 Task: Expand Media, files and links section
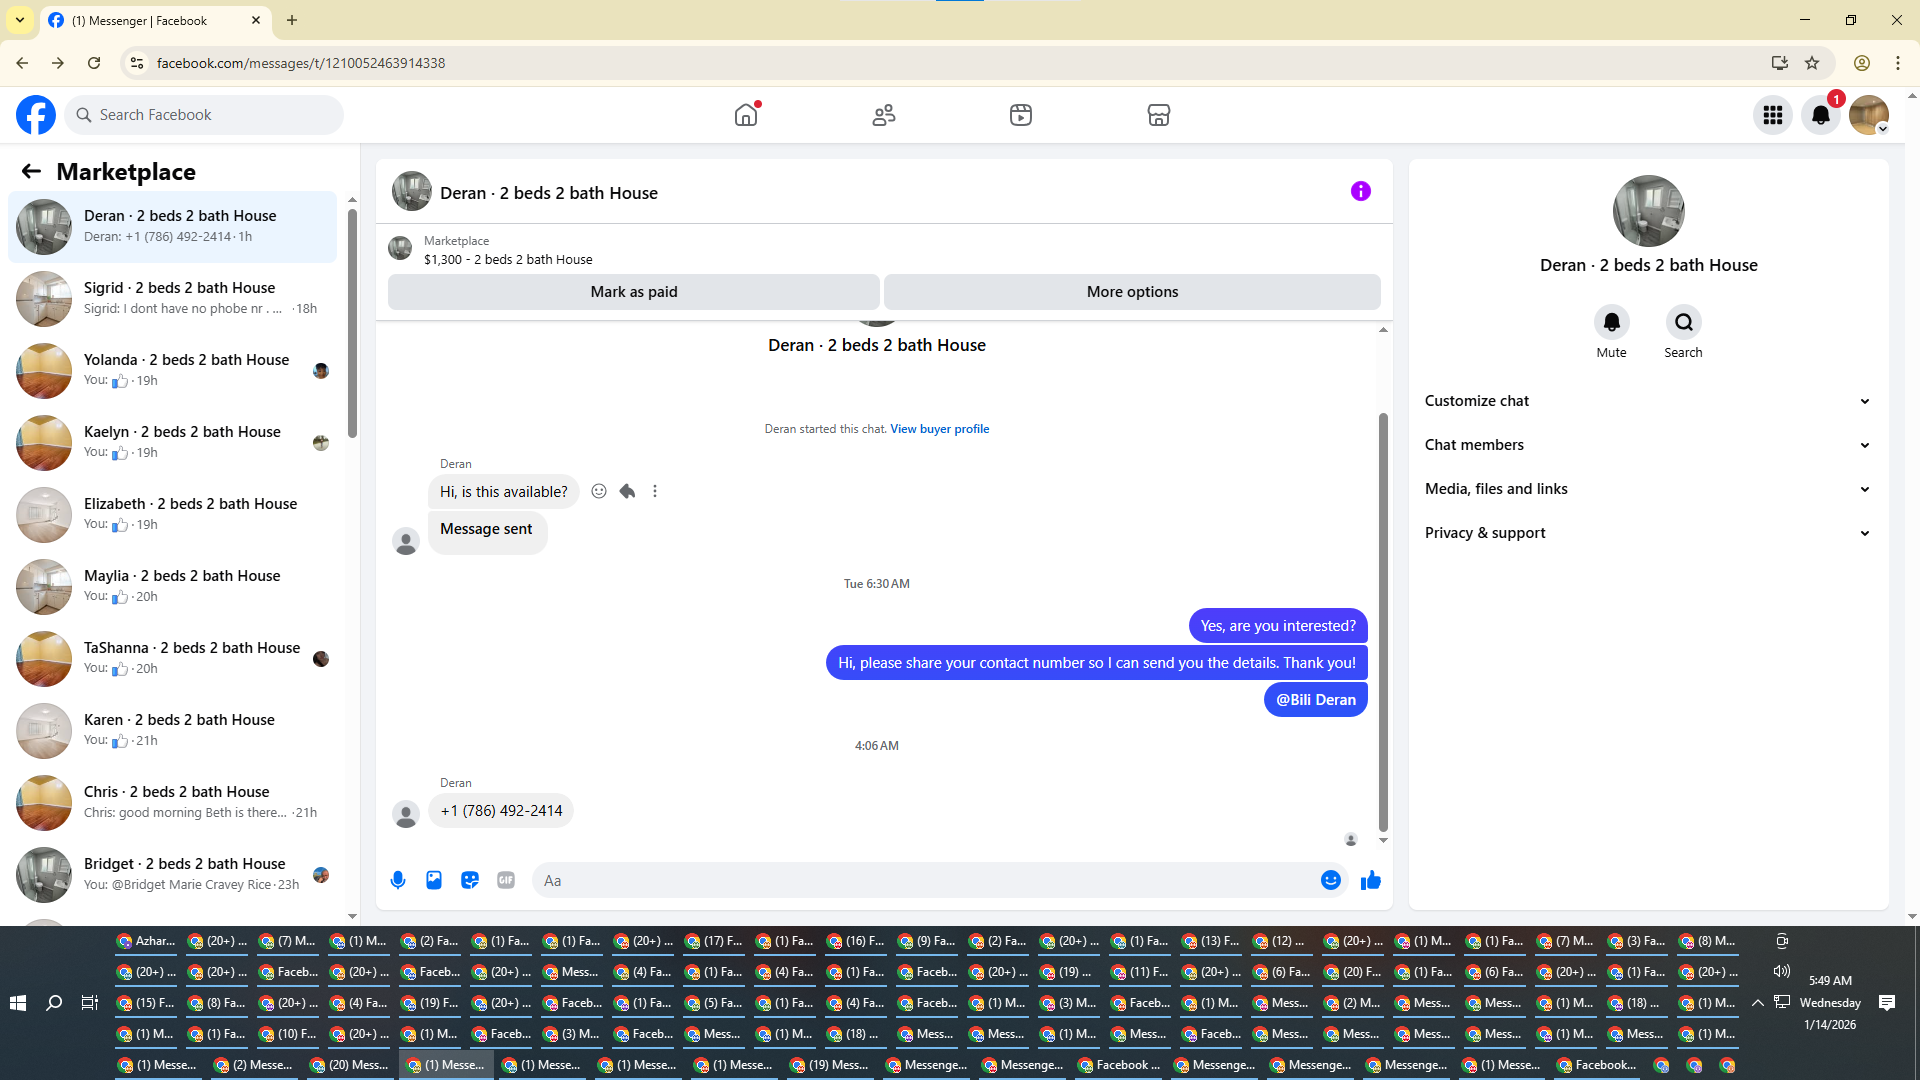tap(1647, 489)
